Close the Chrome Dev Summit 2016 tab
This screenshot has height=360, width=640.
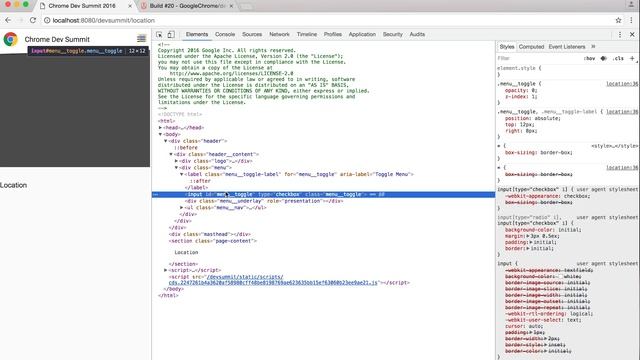(x=130, y=6)
